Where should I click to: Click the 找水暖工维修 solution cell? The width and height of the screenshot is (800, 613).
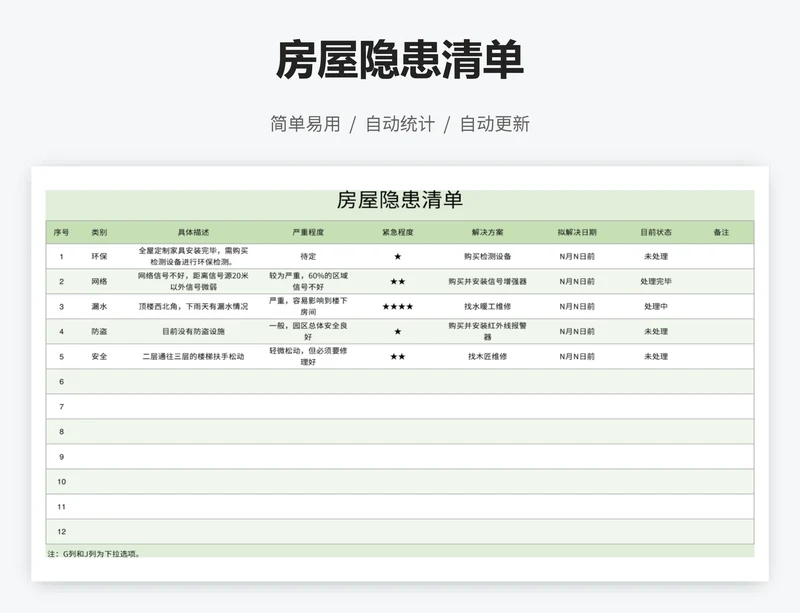[x=488, y=307]
